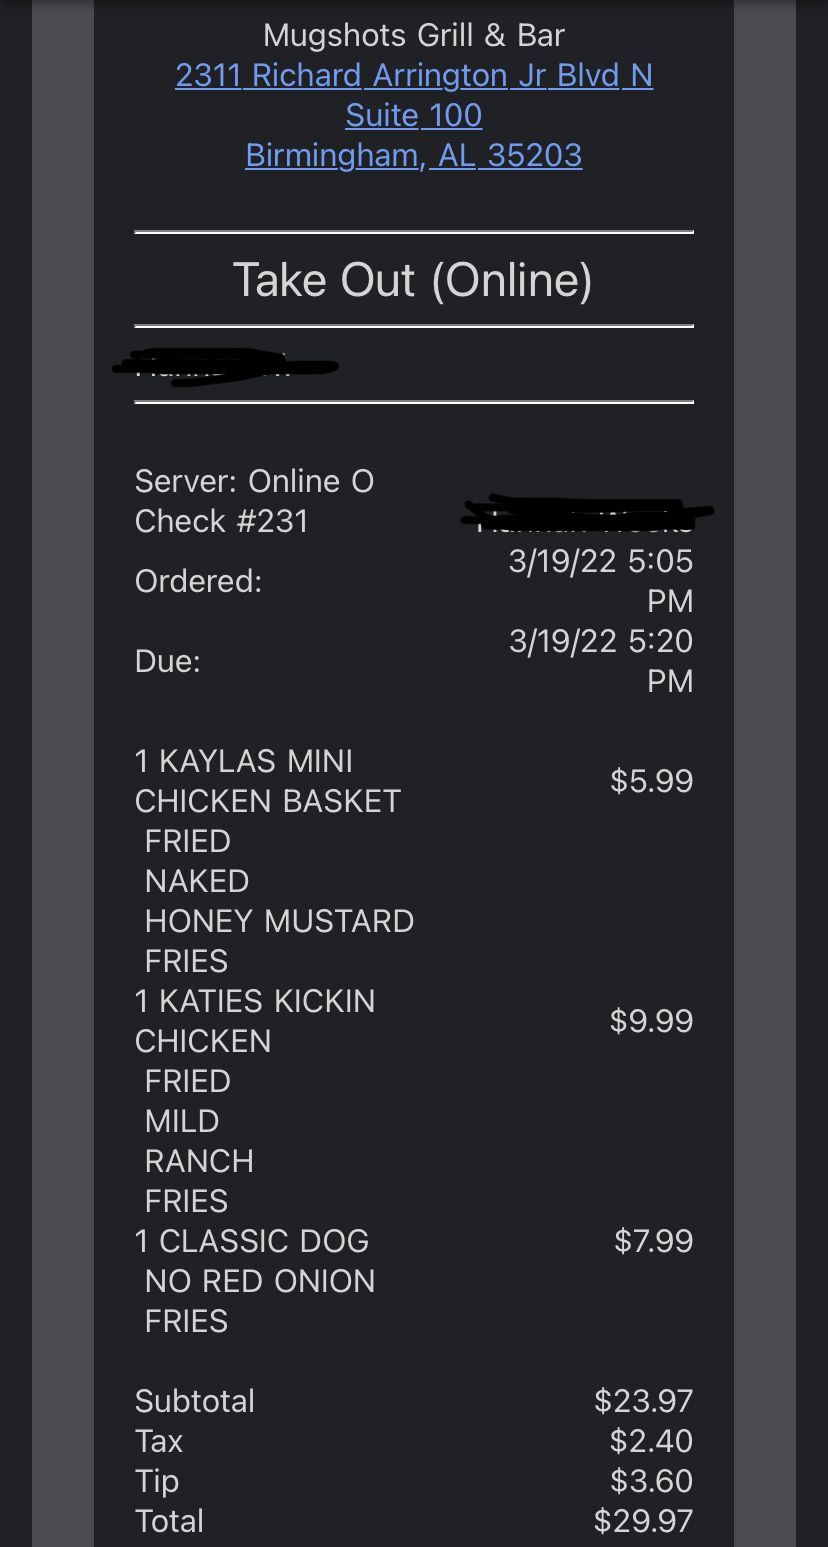The width and height of the screenshot is (828, 1547).
Task: Select the Tax amount $2.40
Action: (x=651, y=1441)
